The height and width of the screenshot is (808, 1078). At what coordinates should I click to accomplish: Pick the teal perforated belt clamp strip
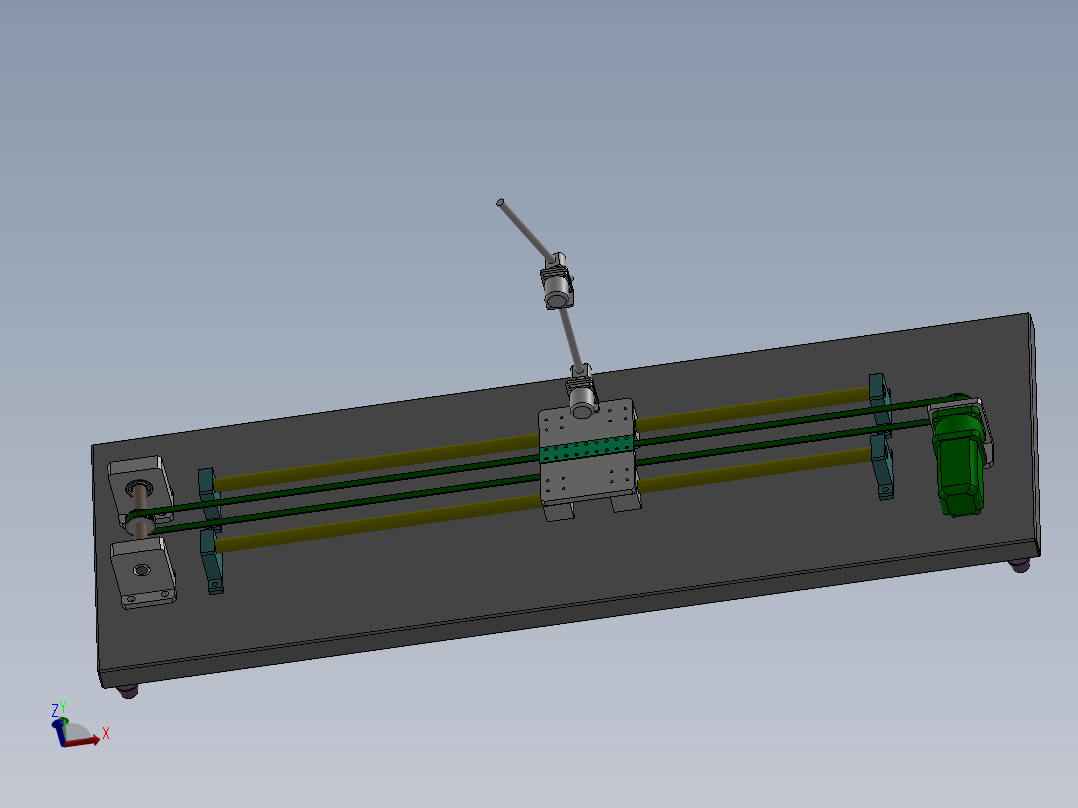point(586,449)
